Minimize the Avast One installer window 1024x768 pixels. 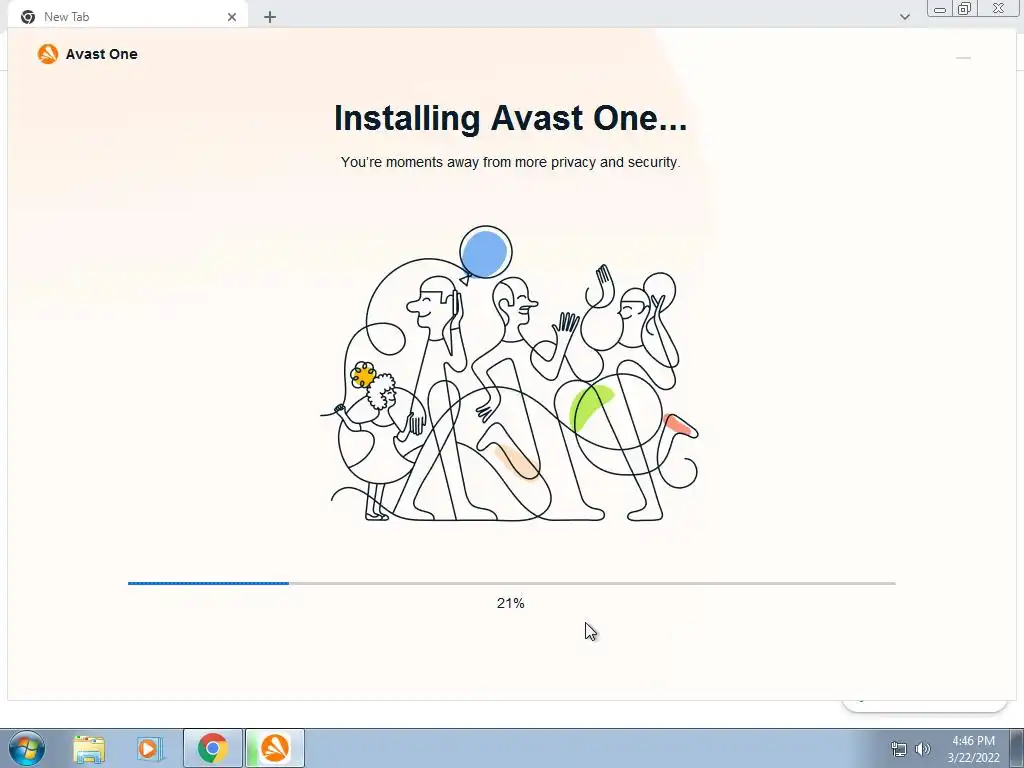coord(963,58)
